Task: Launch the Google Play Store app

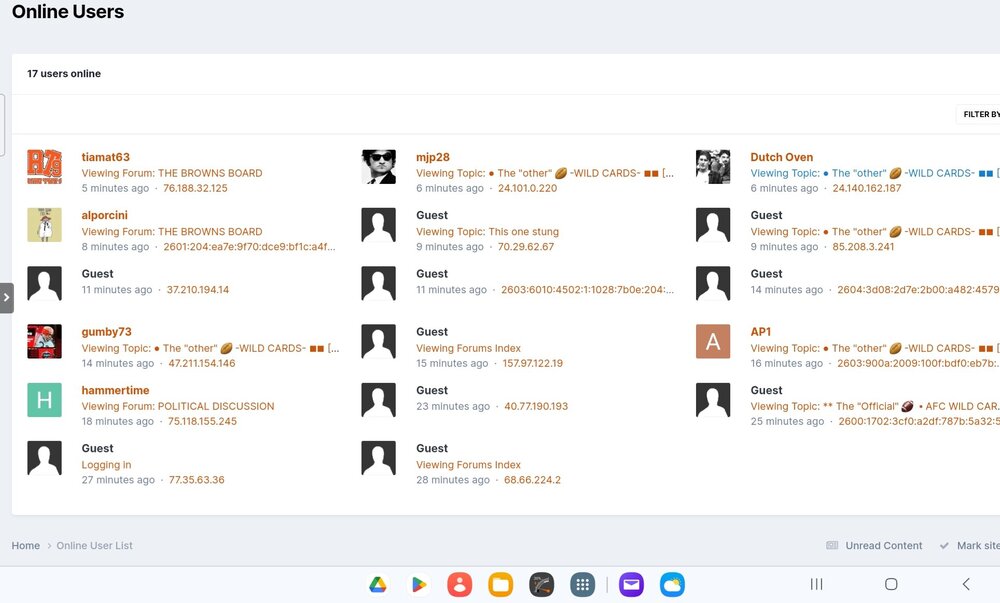Action: [x=418, y=584]
